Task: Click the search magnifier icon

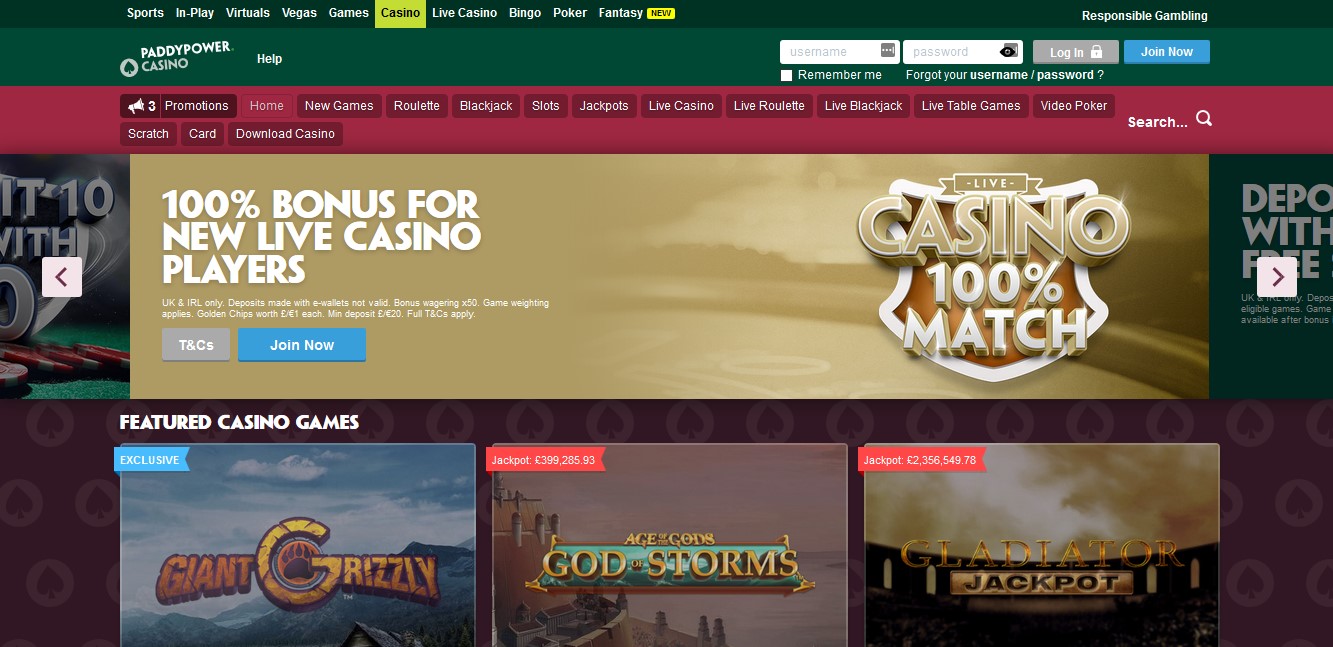Action: click(1204, 119)
